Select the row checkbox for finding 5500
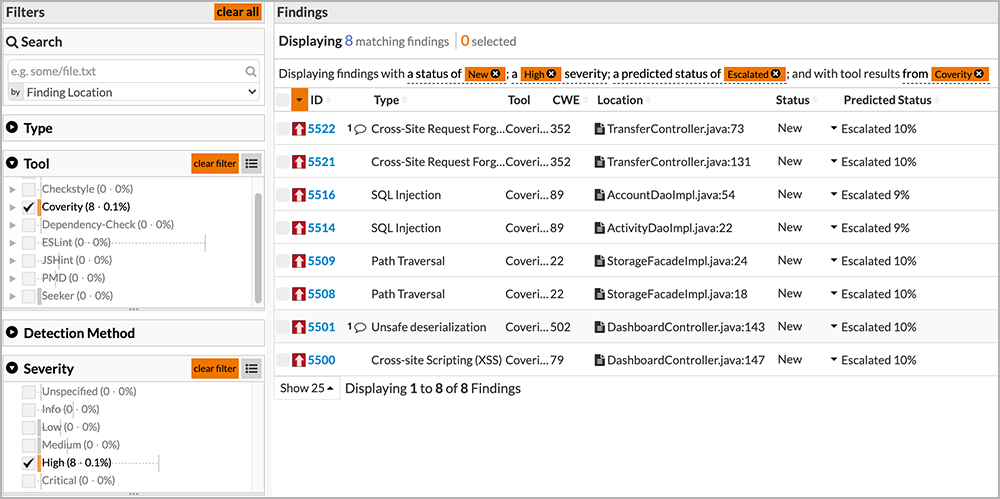Screen dimensions: 1000x499 coord(283,360)
